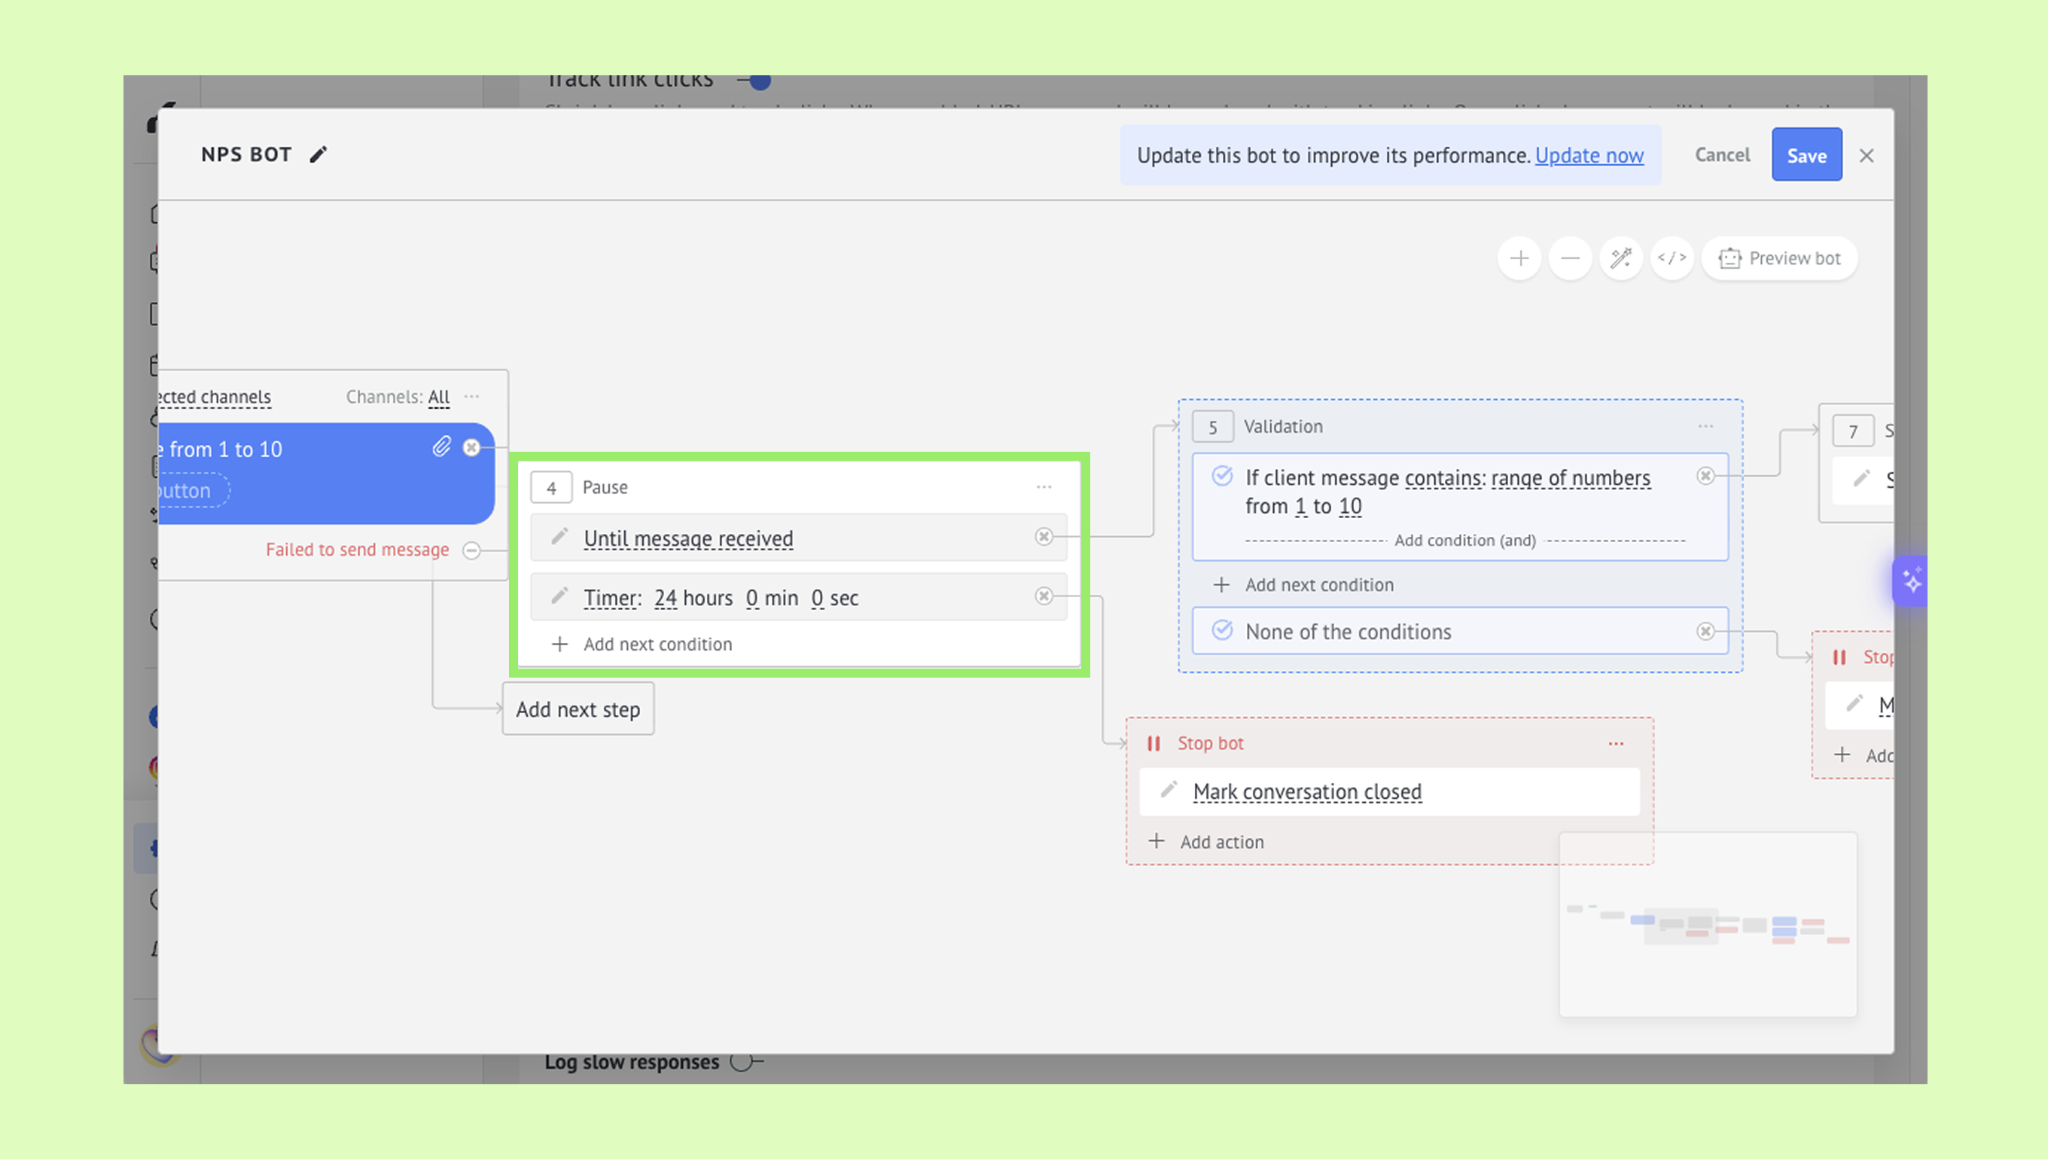Edit the NPS BOT name pencil icon

[x=318, y=154]
